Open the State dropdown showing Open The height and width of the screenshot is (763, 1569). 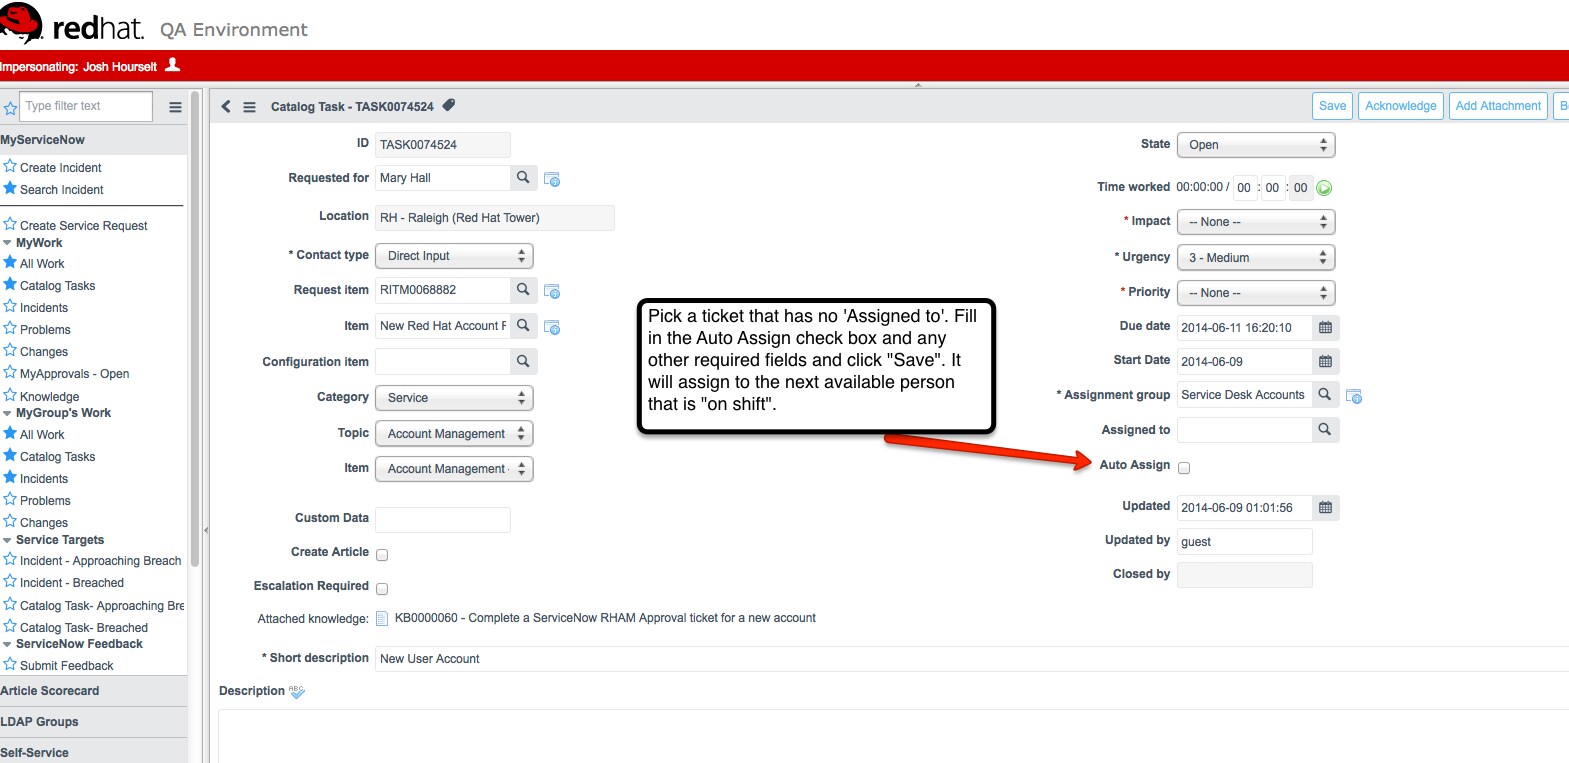pyautogui.click(x=1256, y=145)
